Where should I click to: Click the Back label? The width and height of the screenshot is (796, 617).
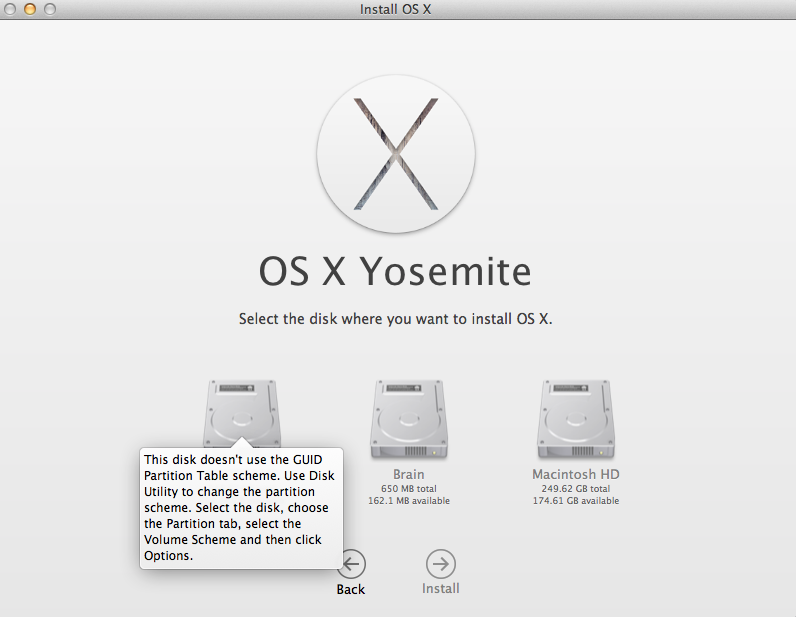[351, 590]
